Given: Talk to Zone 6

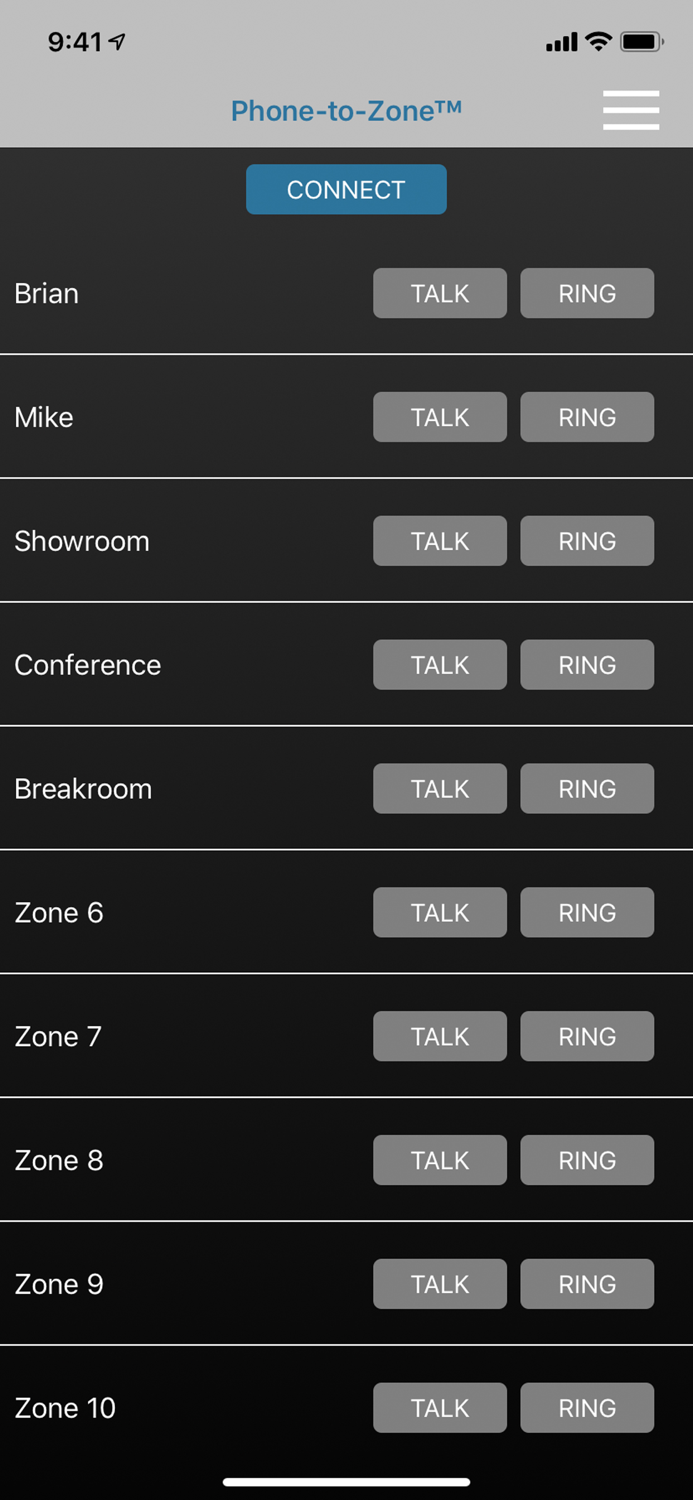Looking at the screenshot, I should click(x=440, y=912).
